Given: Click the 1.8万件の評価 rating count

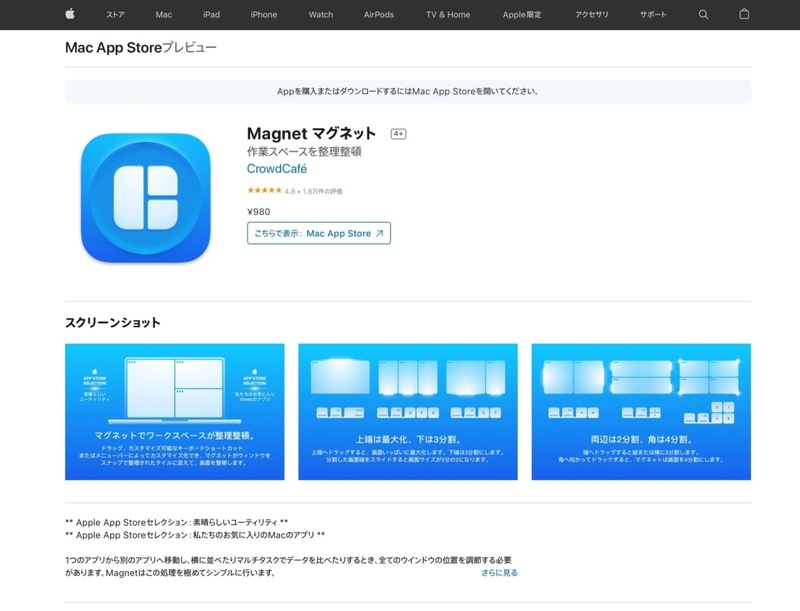Looking at the screenshot, I should (x=322, y=191).
